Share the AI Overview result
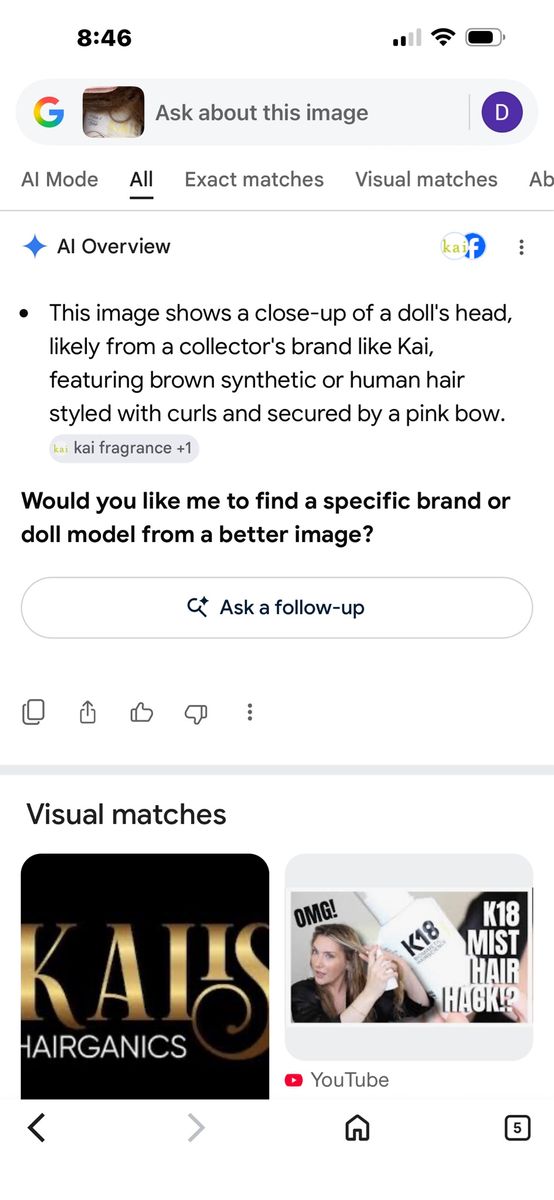The image size is (554, 1200). click(88, 712)
